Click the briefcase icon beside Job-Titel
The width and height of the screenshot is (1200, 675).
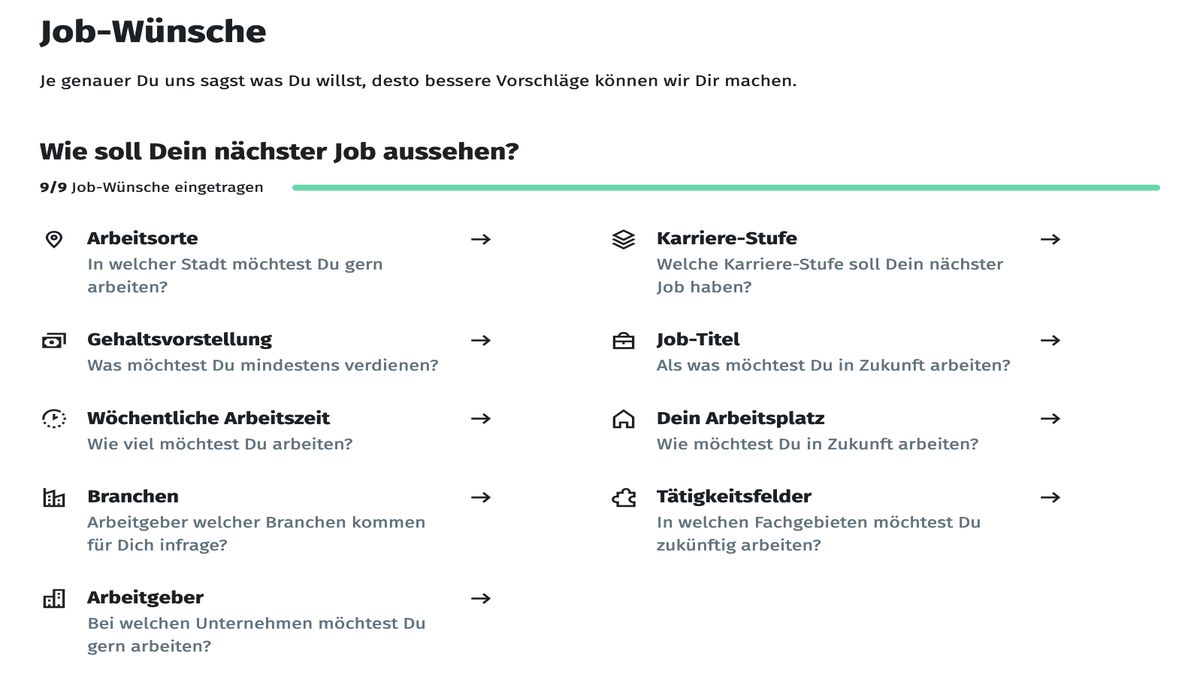point(623,340)
